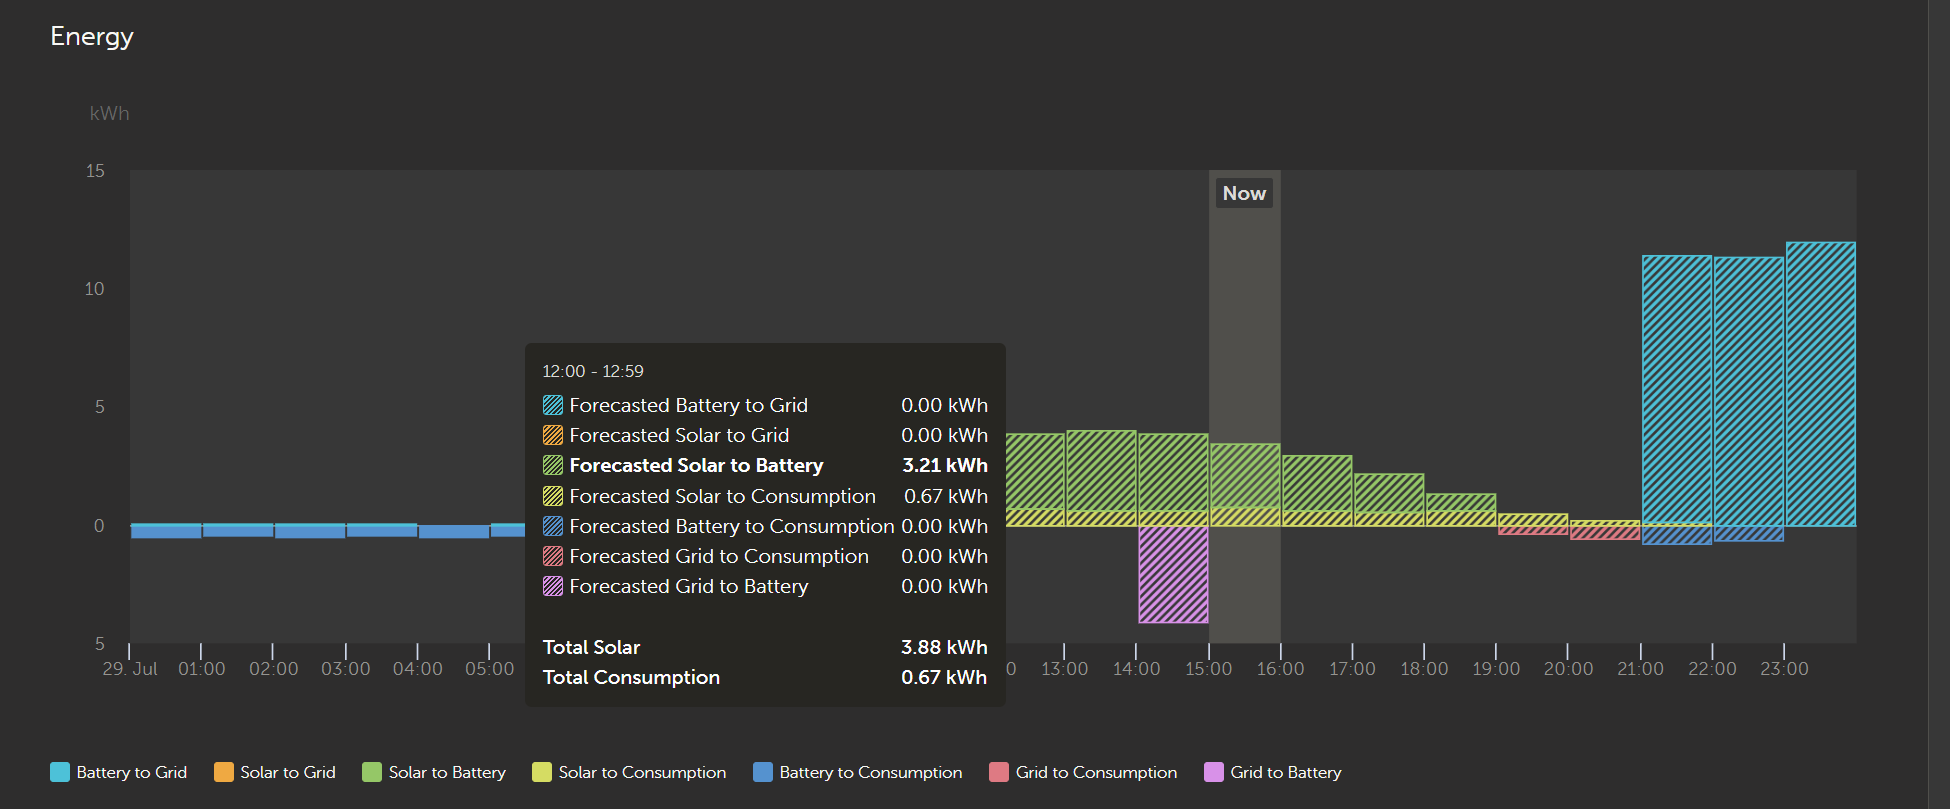
Task: Click the orange hatched Forecasted Solar to Grid icon
Action: click(553, 435)
